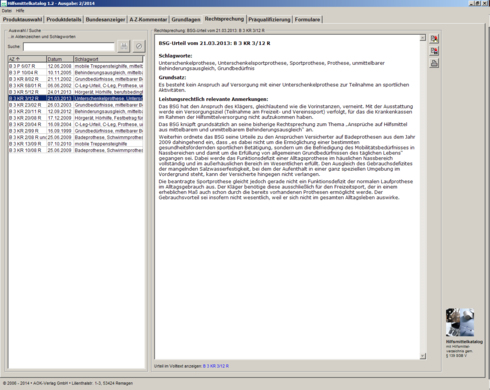Click into the Suche input field
490x390 pixels.
69,47
